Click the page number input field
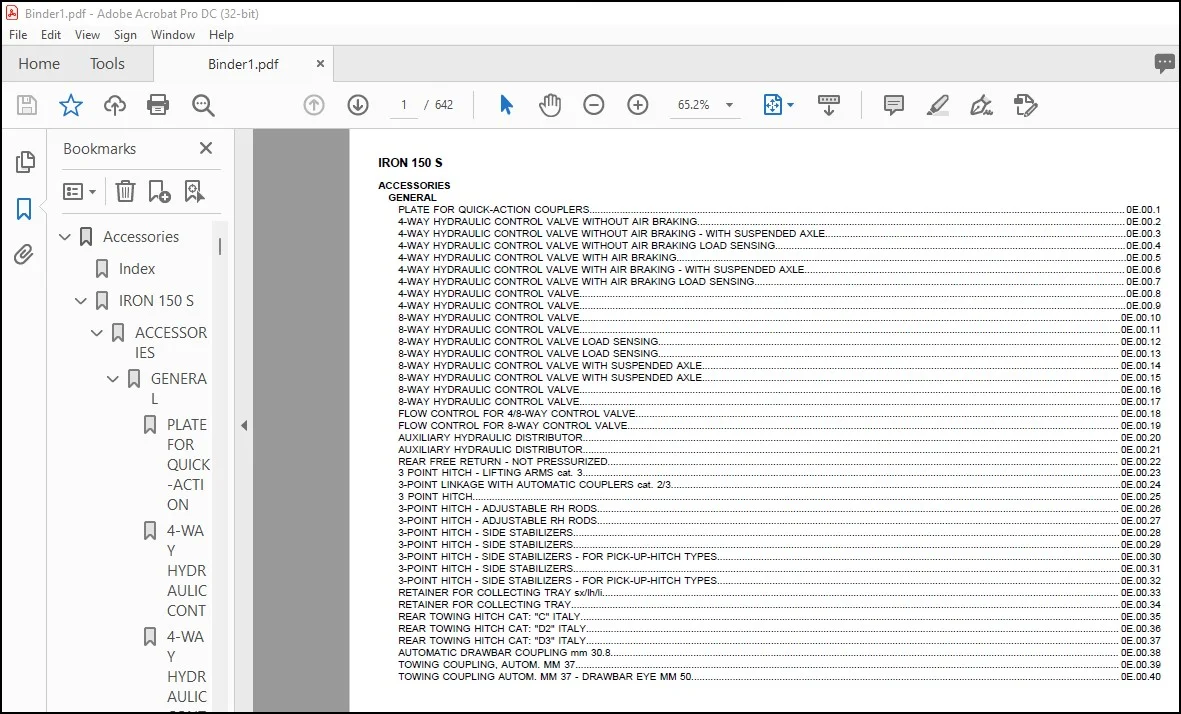 point(404,105)
